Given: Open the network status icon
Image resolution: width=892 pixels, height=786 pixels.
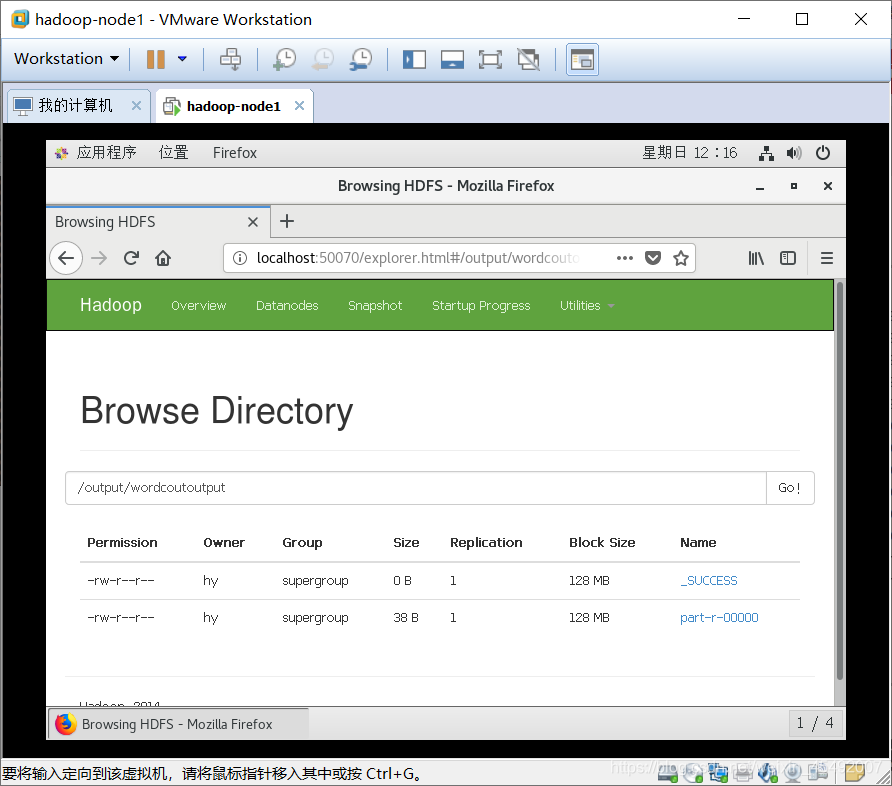Looking at the screenshot, I should [766, 153].
